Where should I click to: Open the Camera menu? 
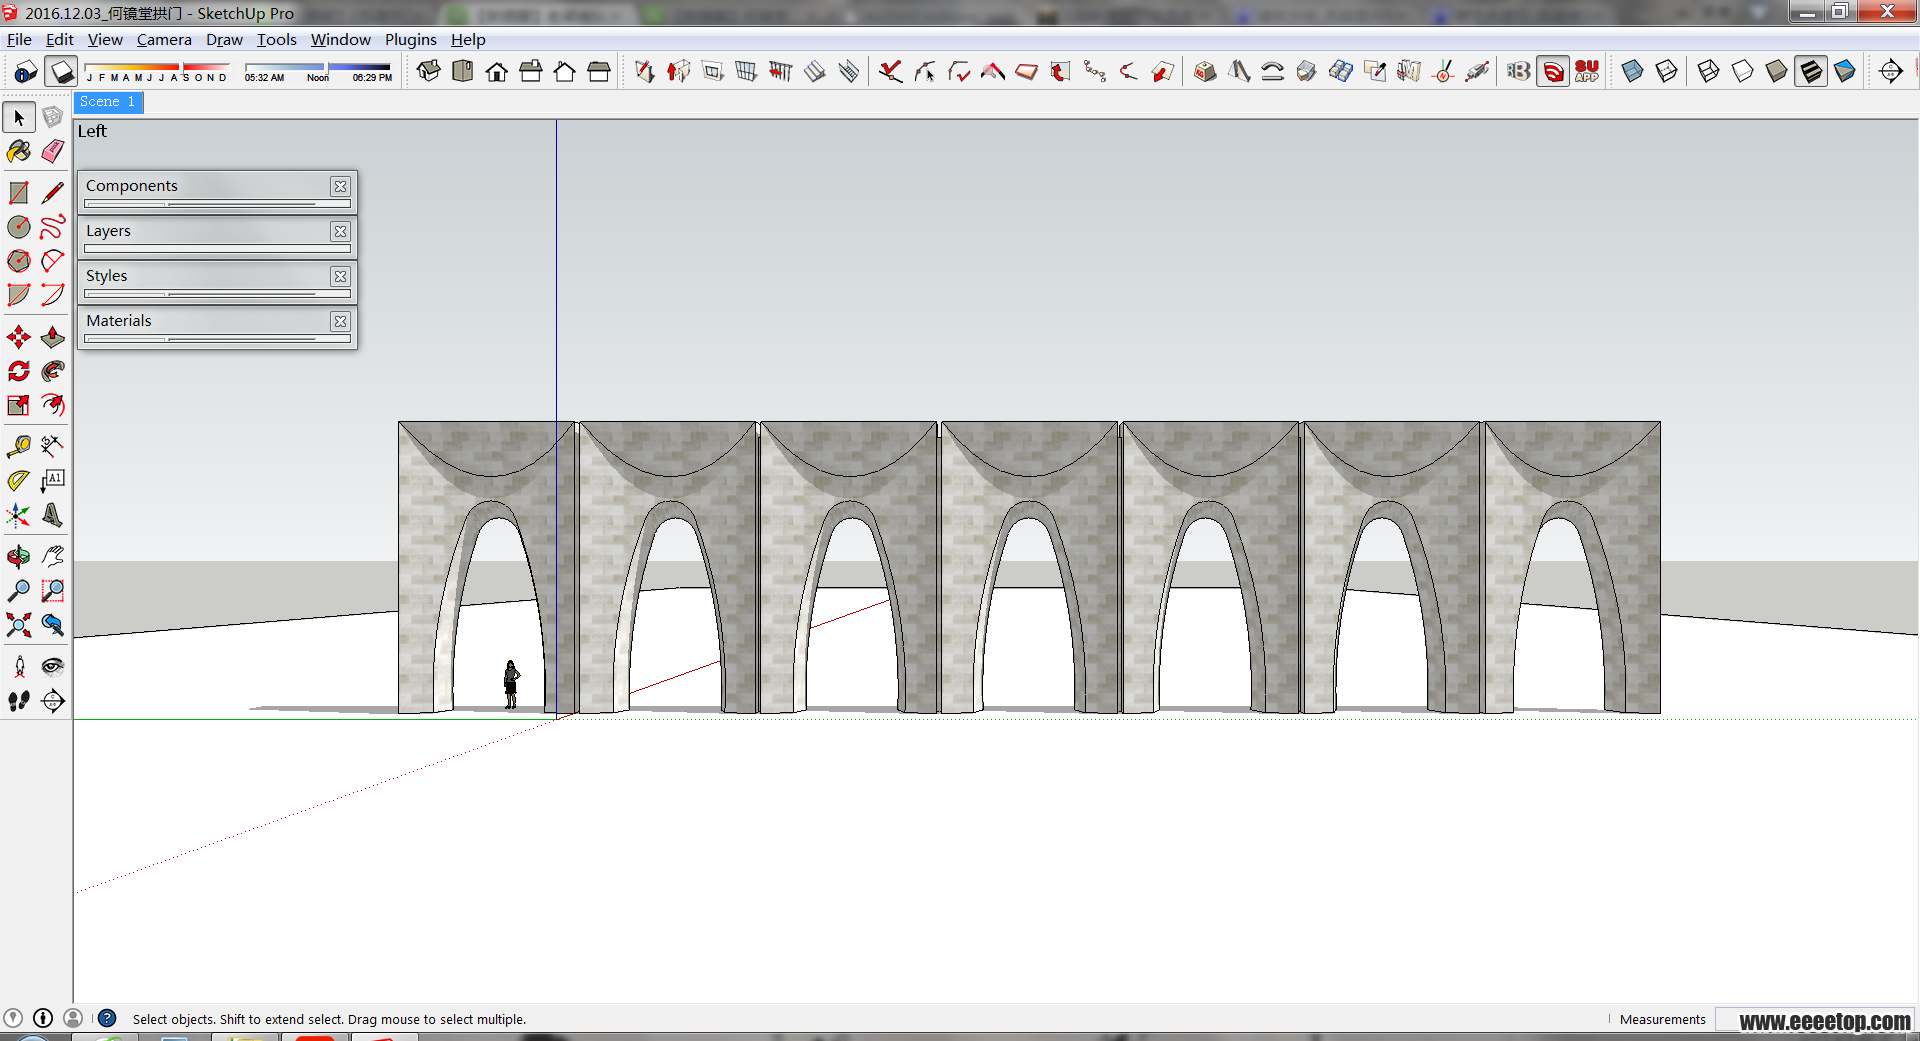[164, 39]
